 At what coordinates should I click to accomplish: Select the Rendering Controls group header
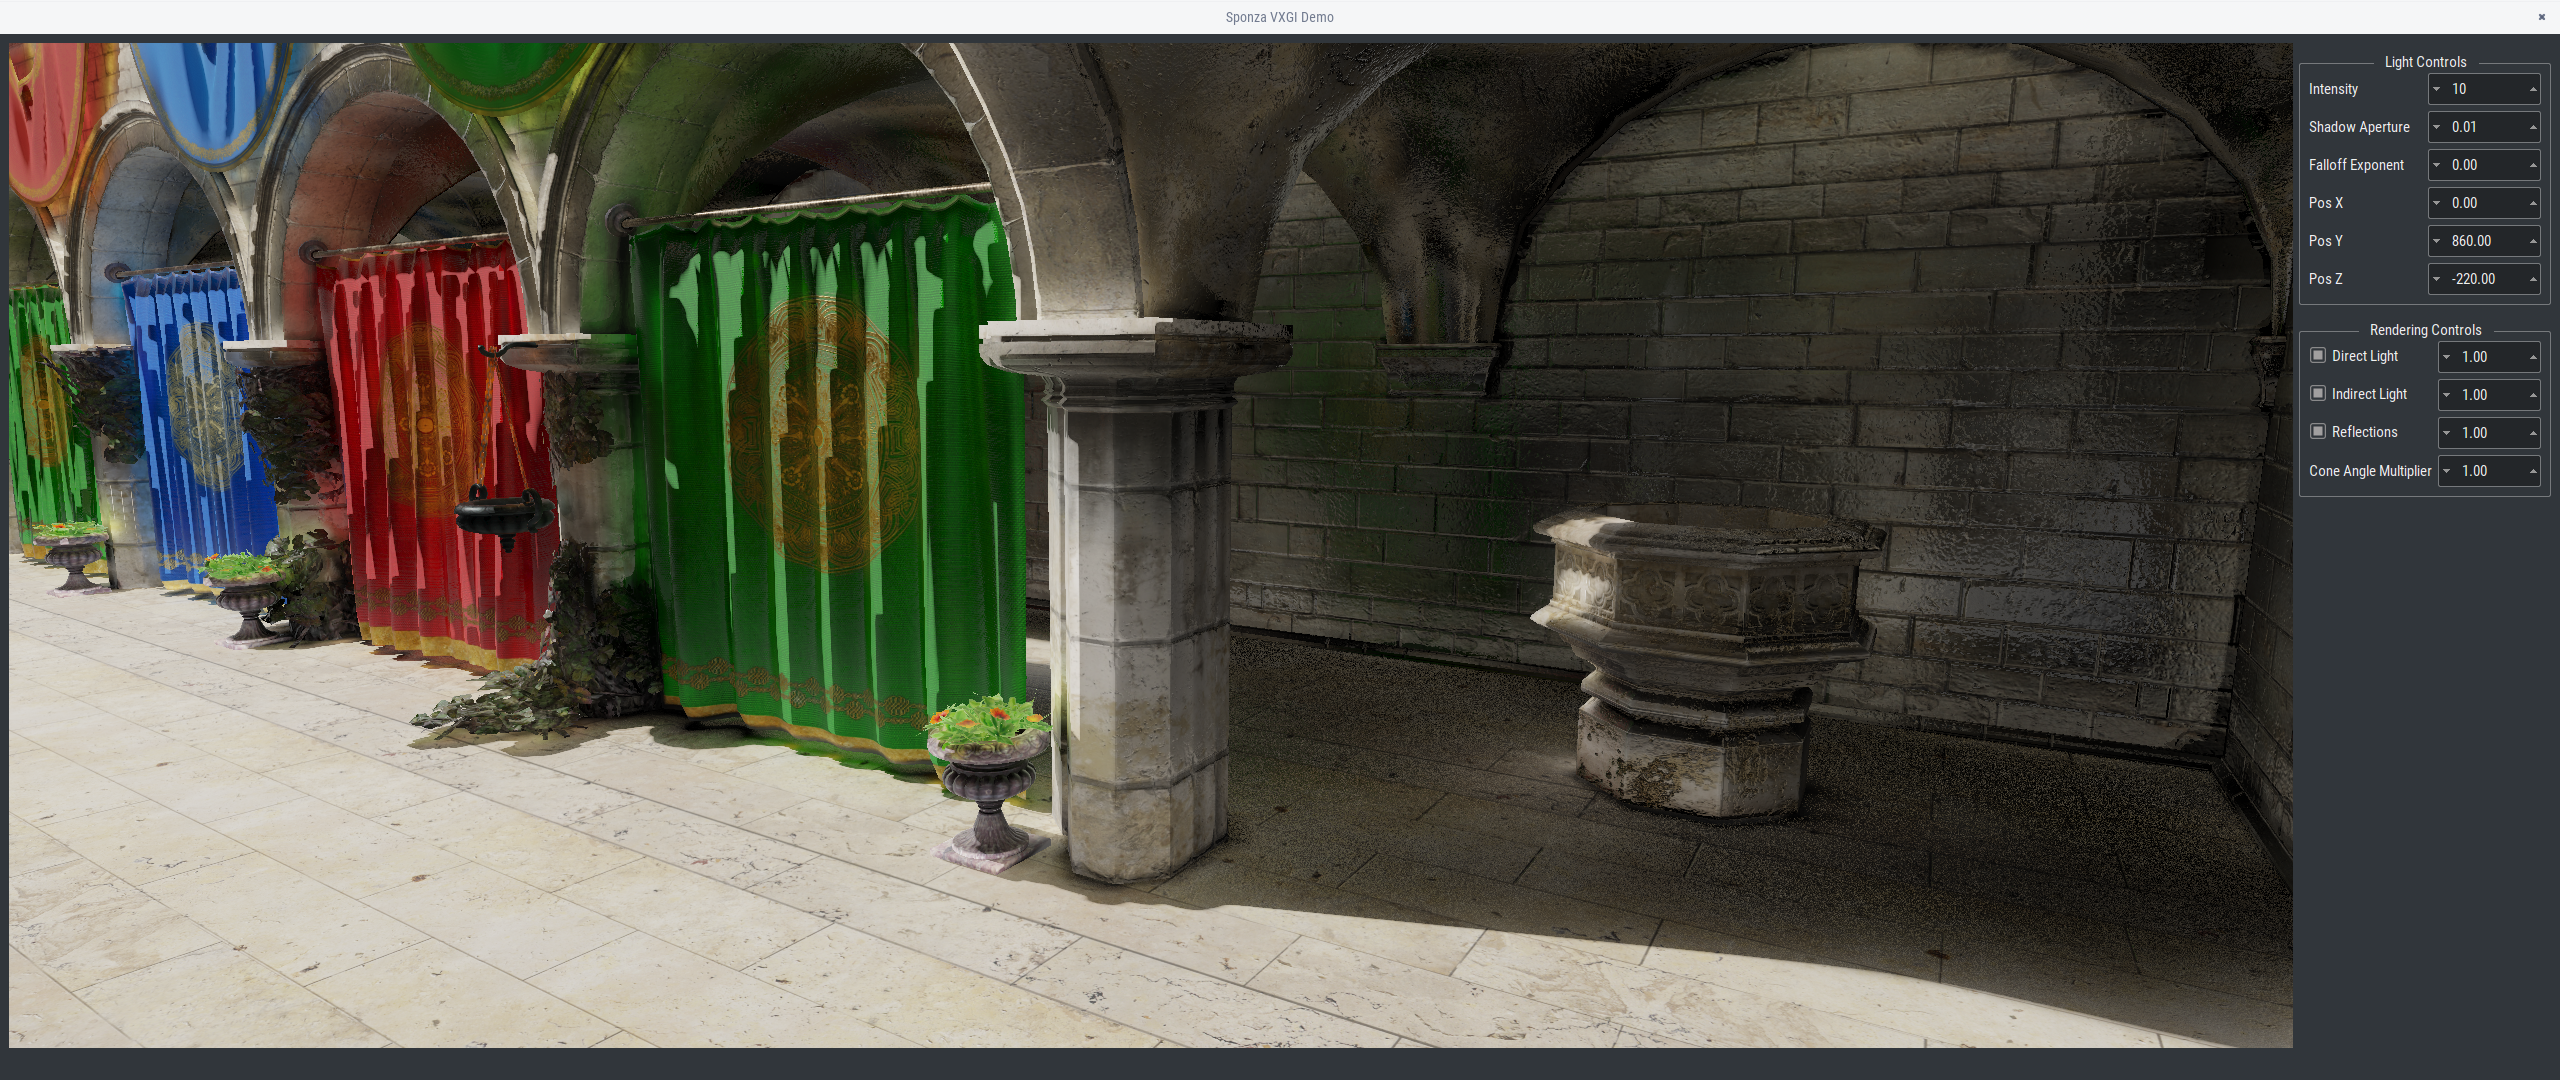point(2425,330)
